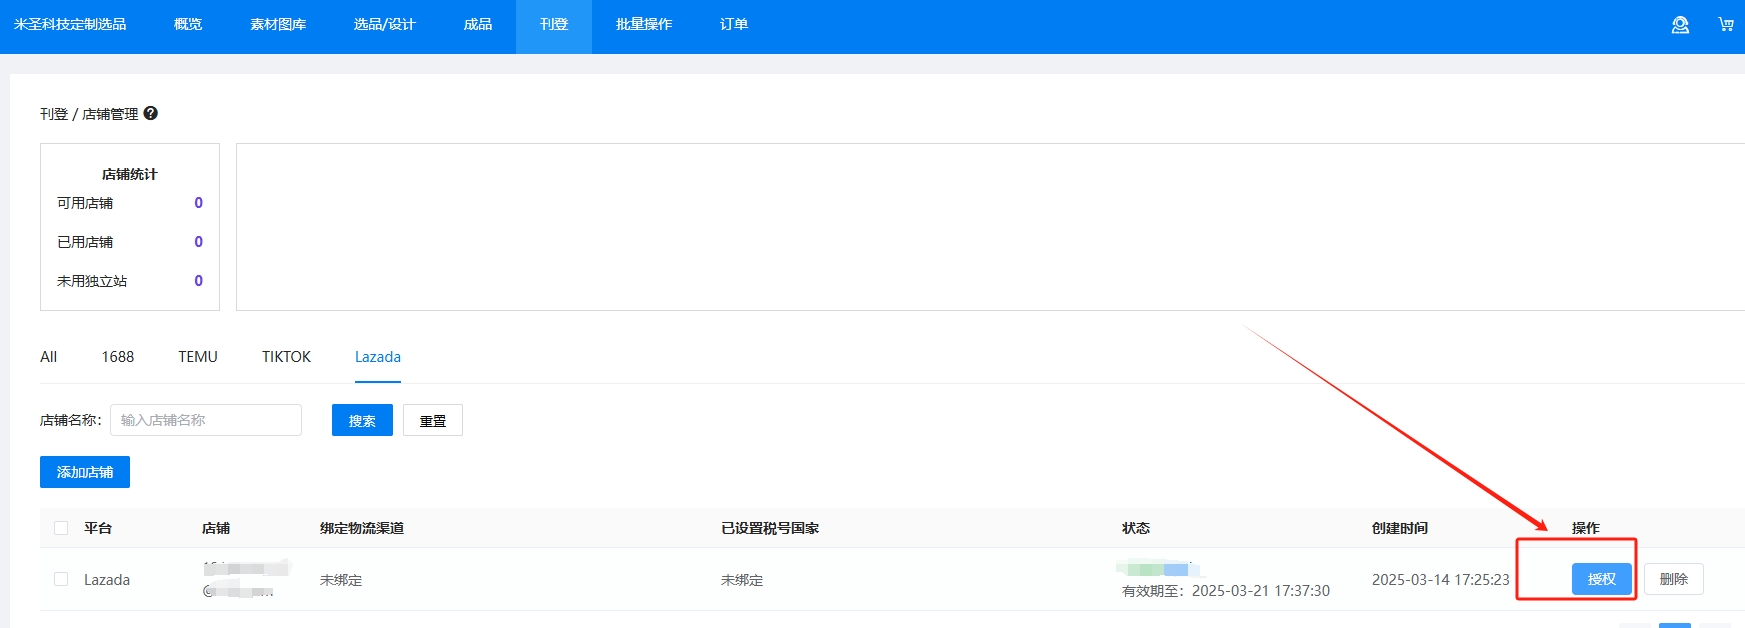Viewport: 1745px width, 628px height.
Task: Select all rows via header checkbox
Action: point(61,528)
